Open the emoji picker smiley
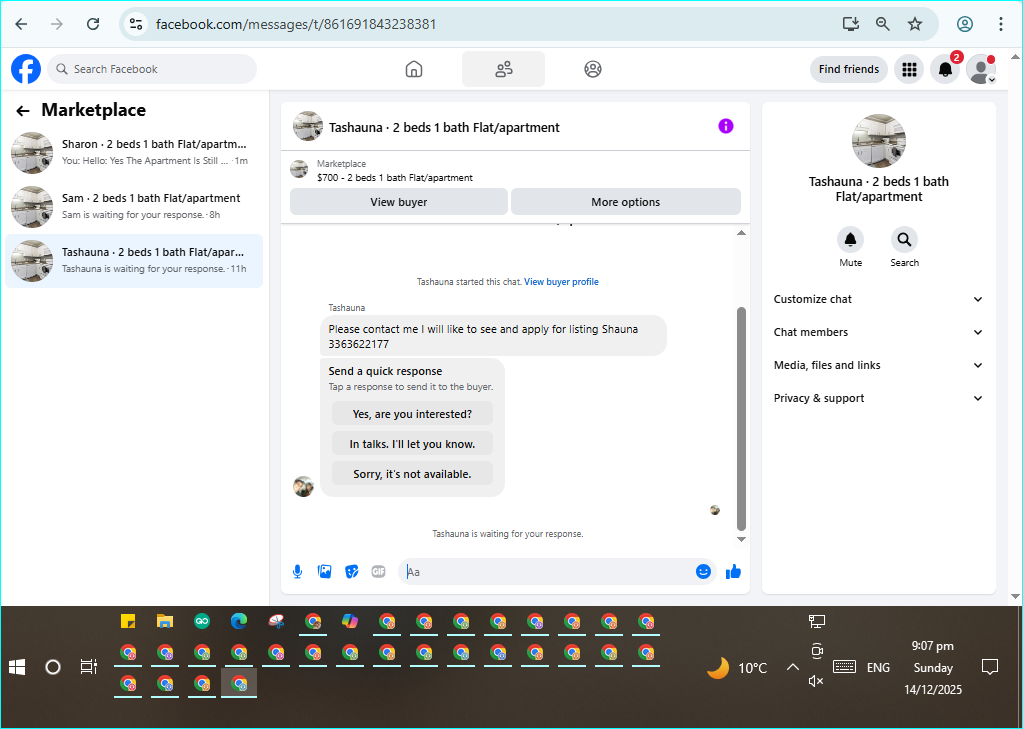This screenshot has width=1023, height=729. [x=703, y=572]
